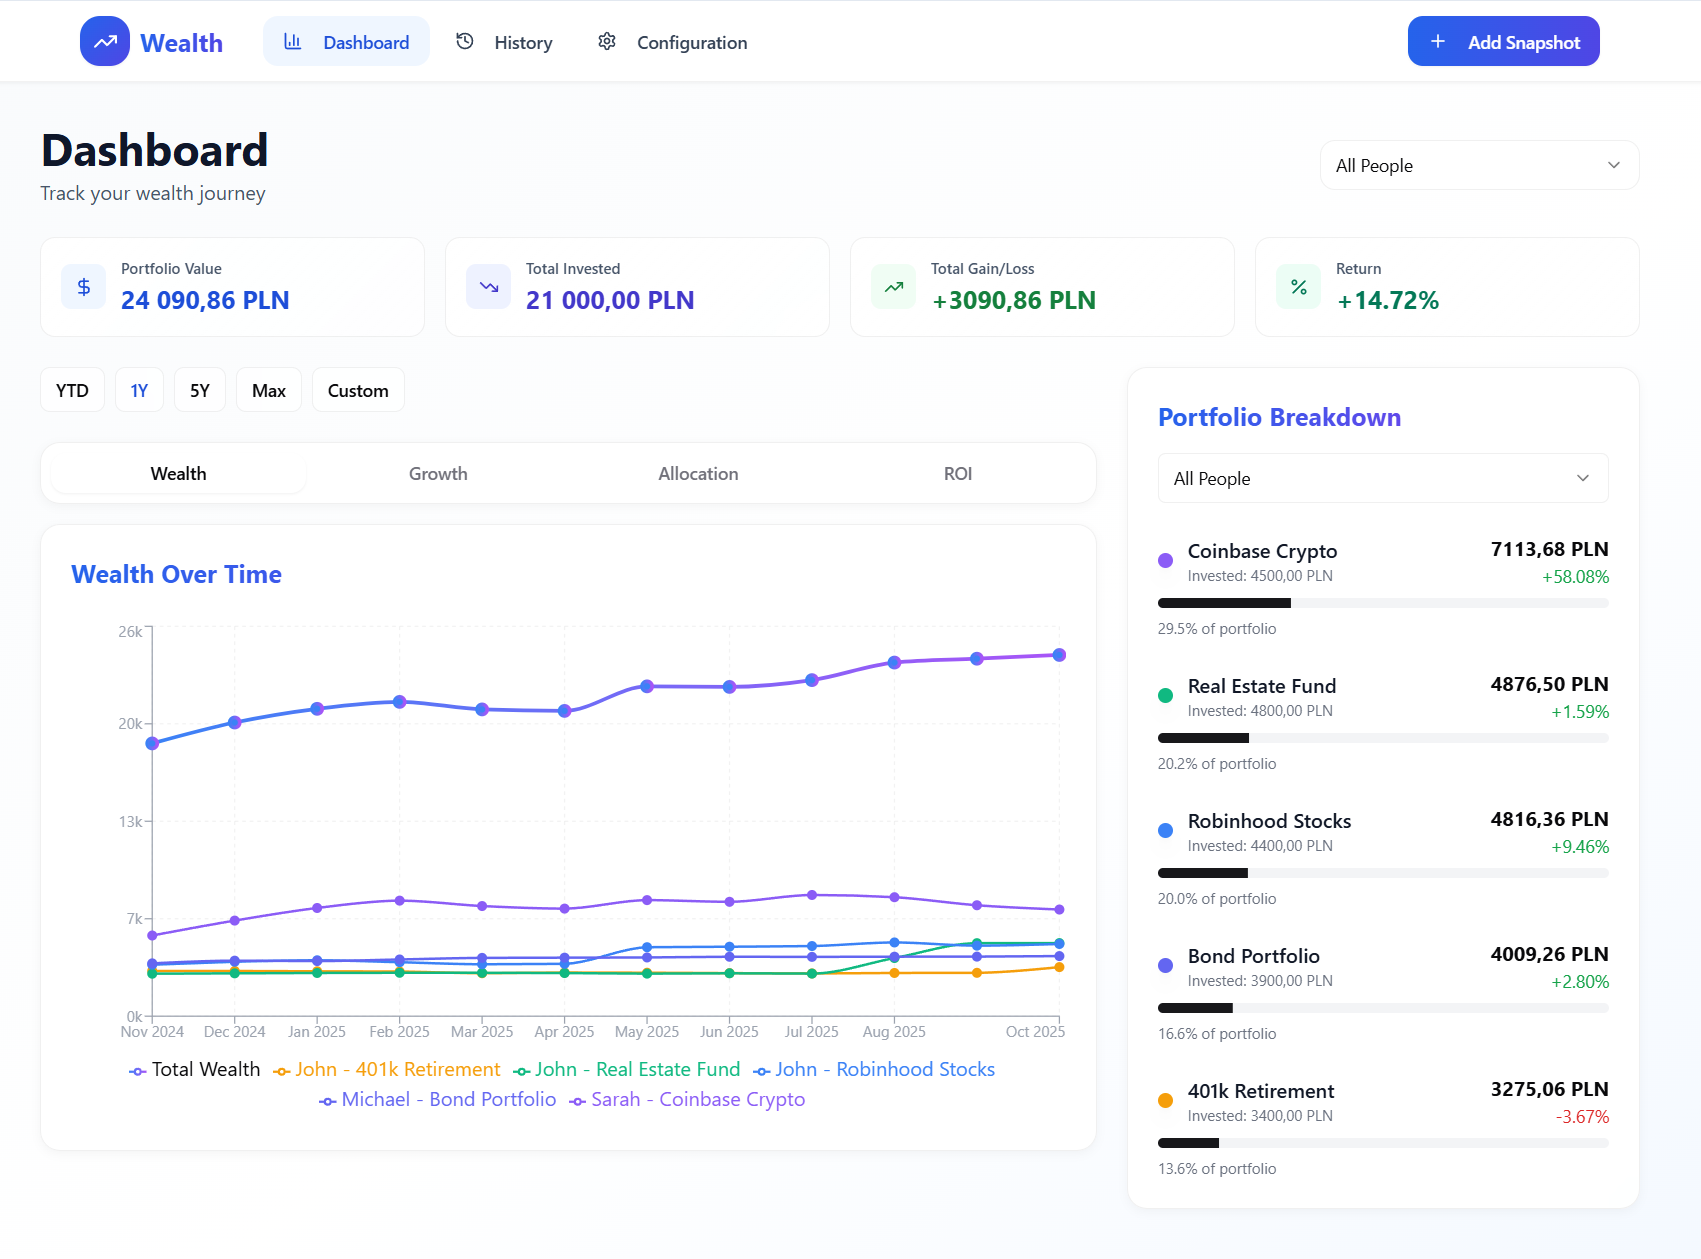Toggle John - Real Estate Fund legend entry

tap(627, 1070)
